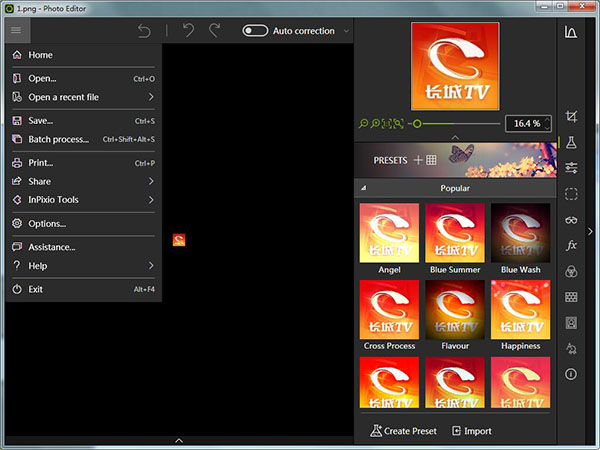This screenshot has width=600, height=450.
Task: Adjust the green zoom slider handle
Action: [x=417, y=124]
